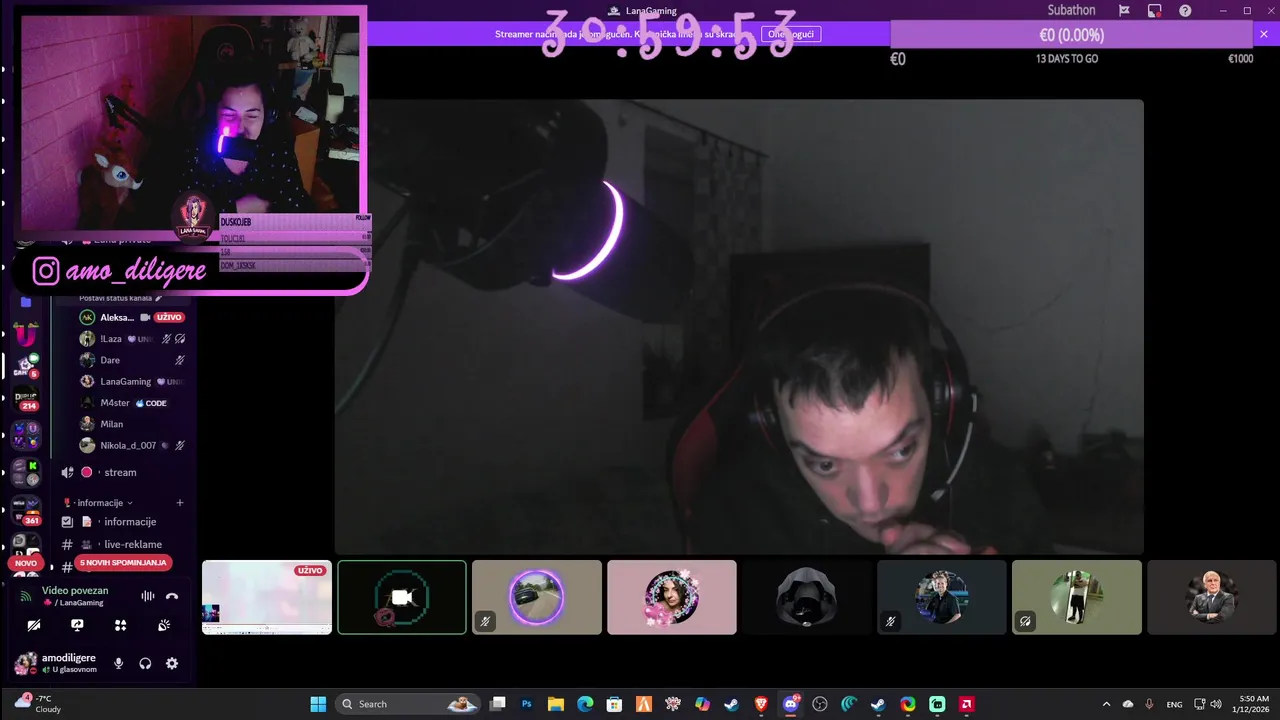The image size is (1280, 720).
Task: Select the suited man avatar tile
Action: pyautogui.click(x=1212, y=597)
